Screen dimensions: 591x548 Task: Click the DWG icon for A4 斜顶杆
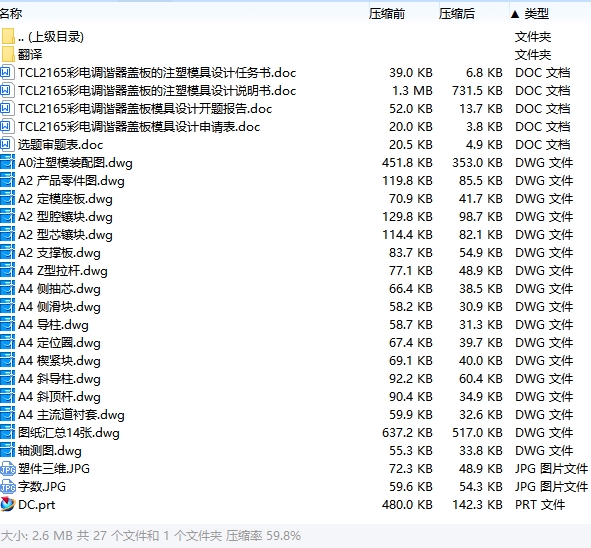pyautogui.click(x=7, y=396)
